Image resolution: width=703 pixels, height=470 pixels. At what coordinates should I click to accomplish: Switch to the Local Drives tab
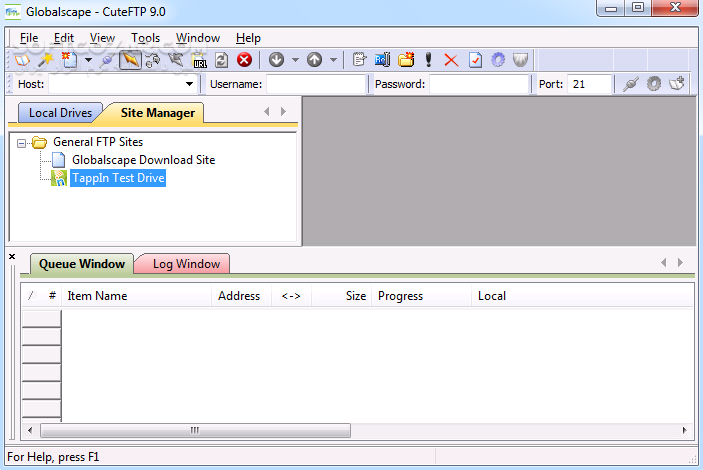pos(60,113)
